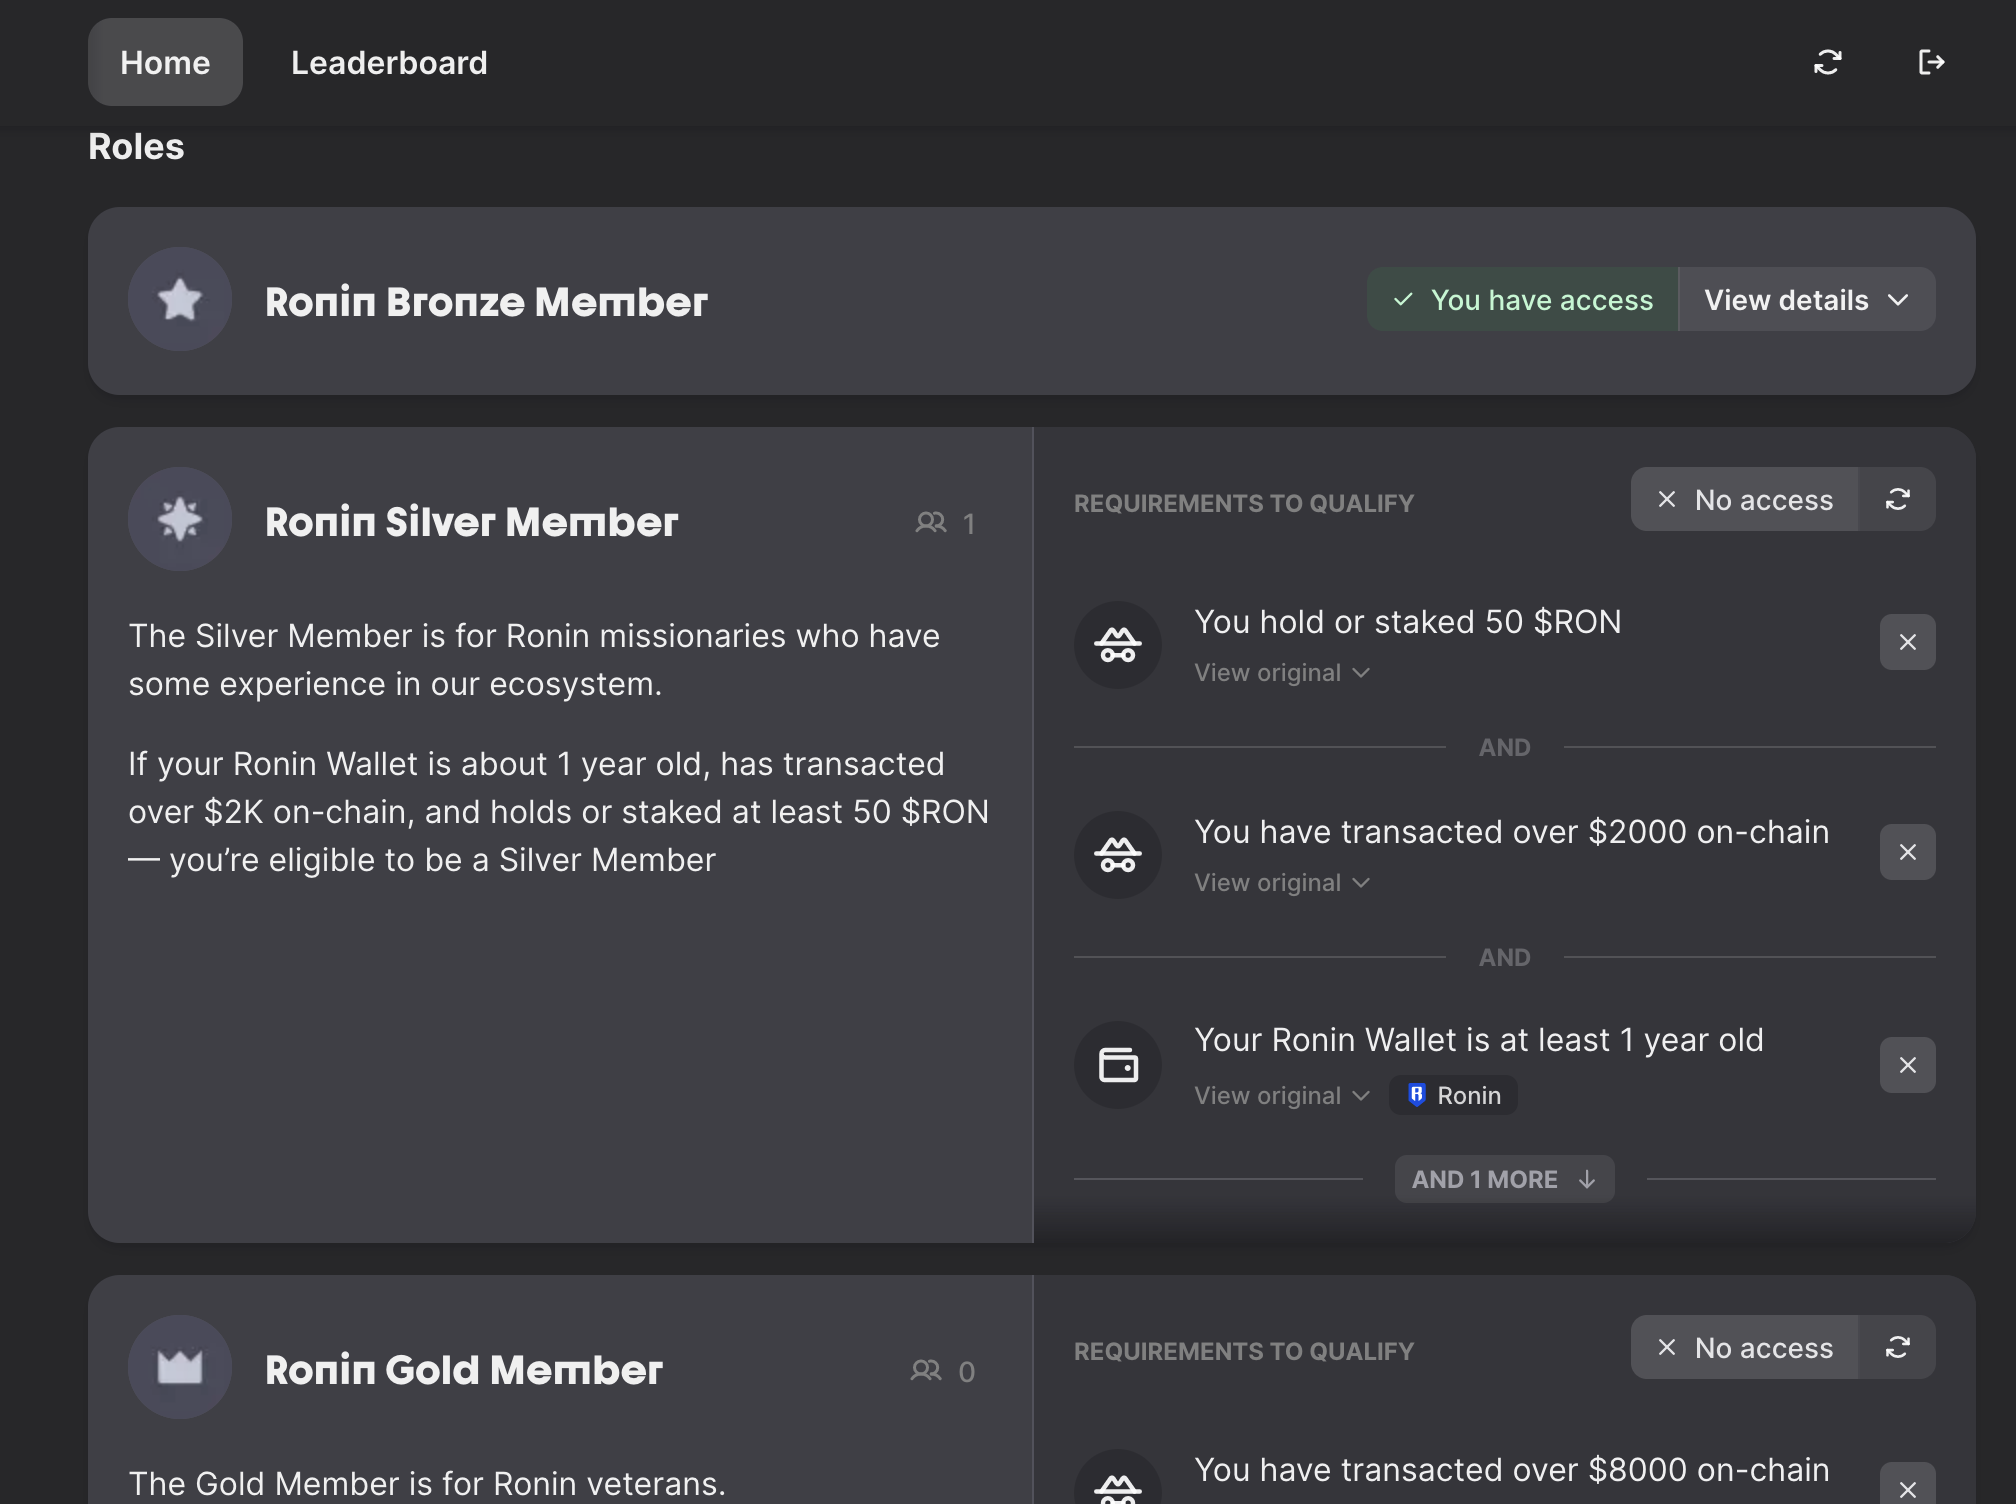This screenshot has width=2016, height=1504.
Task: Click the refresh icon in top navigation bar
Action: [1827, 63]
